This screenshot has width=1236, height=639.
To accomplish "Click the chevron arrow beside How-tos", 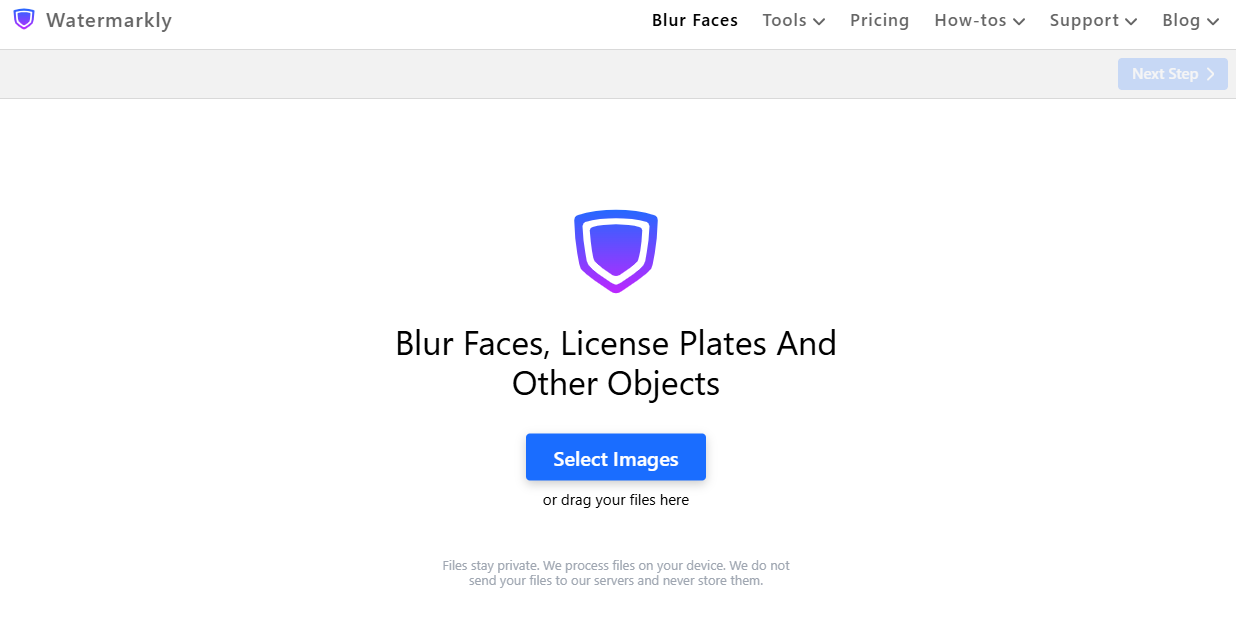I will click(1019, 22).
